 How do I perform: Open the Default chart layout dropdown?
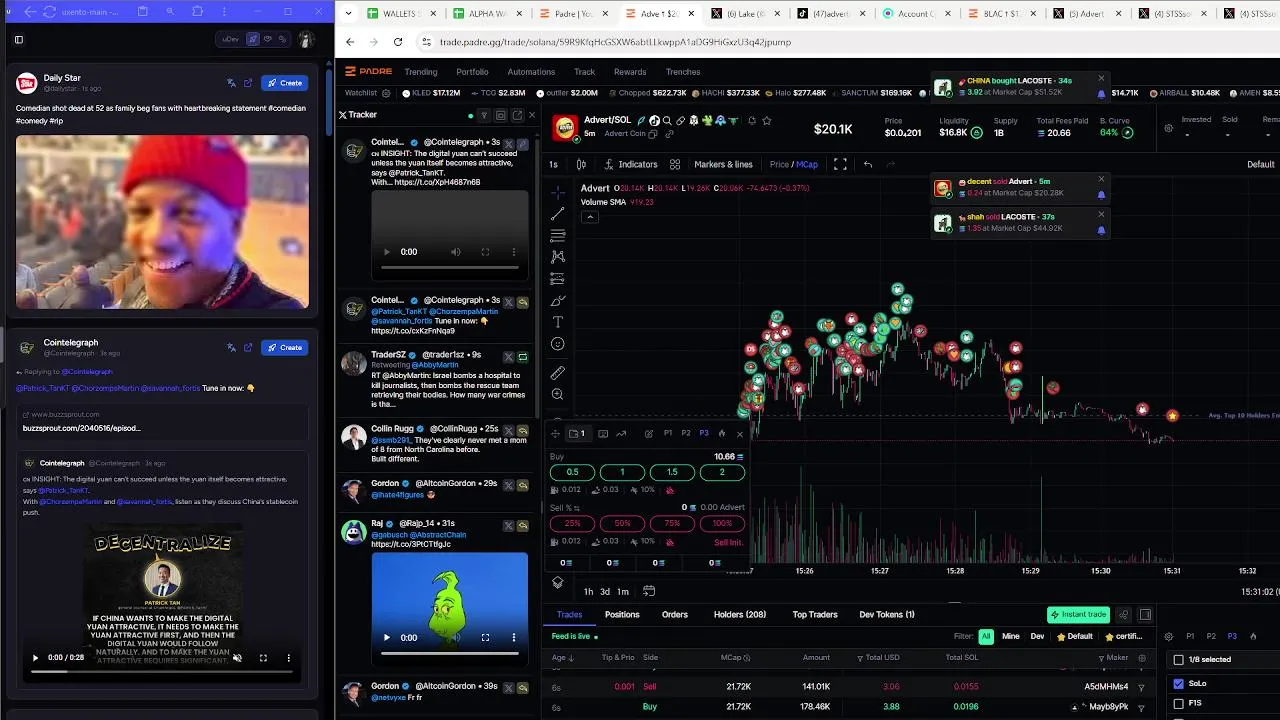click(x=1260, y=164)
